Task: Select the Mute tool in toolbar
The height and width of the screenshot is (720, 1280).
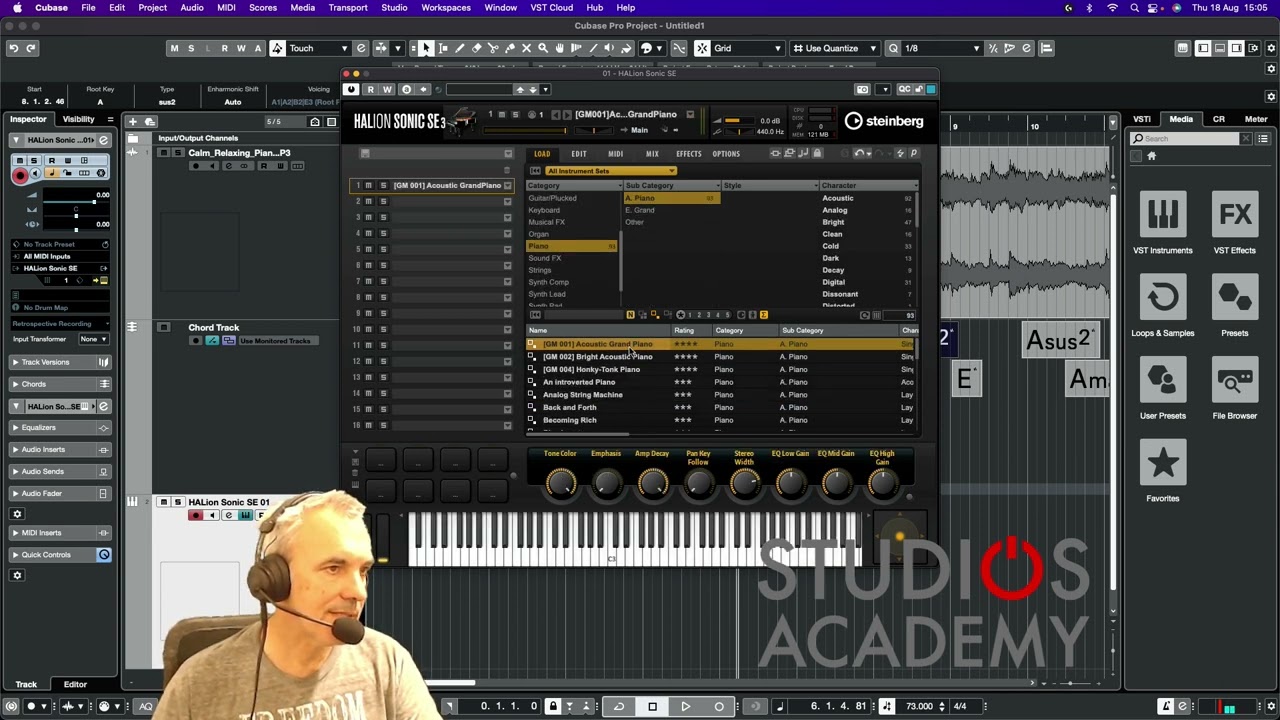Action: tap(526, 48)
